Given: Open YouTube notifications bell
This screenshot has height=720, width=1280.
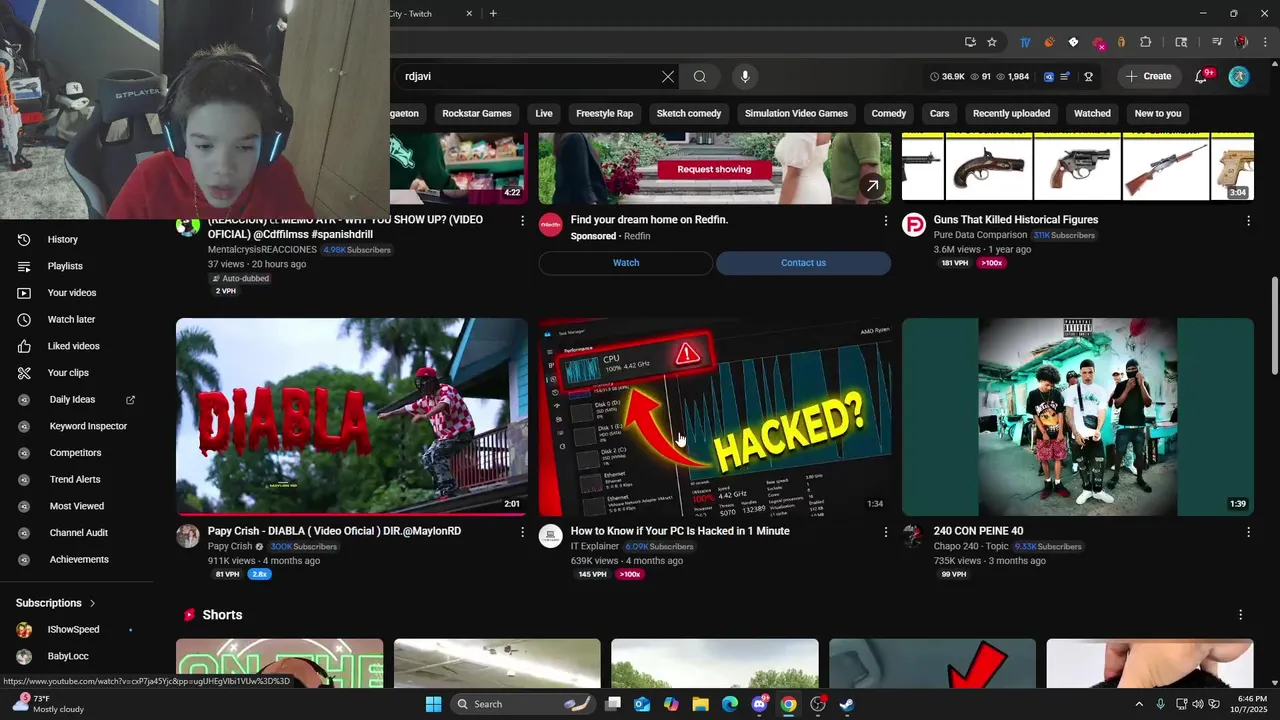Looking at the screenshot, I should coord(1202,76).
